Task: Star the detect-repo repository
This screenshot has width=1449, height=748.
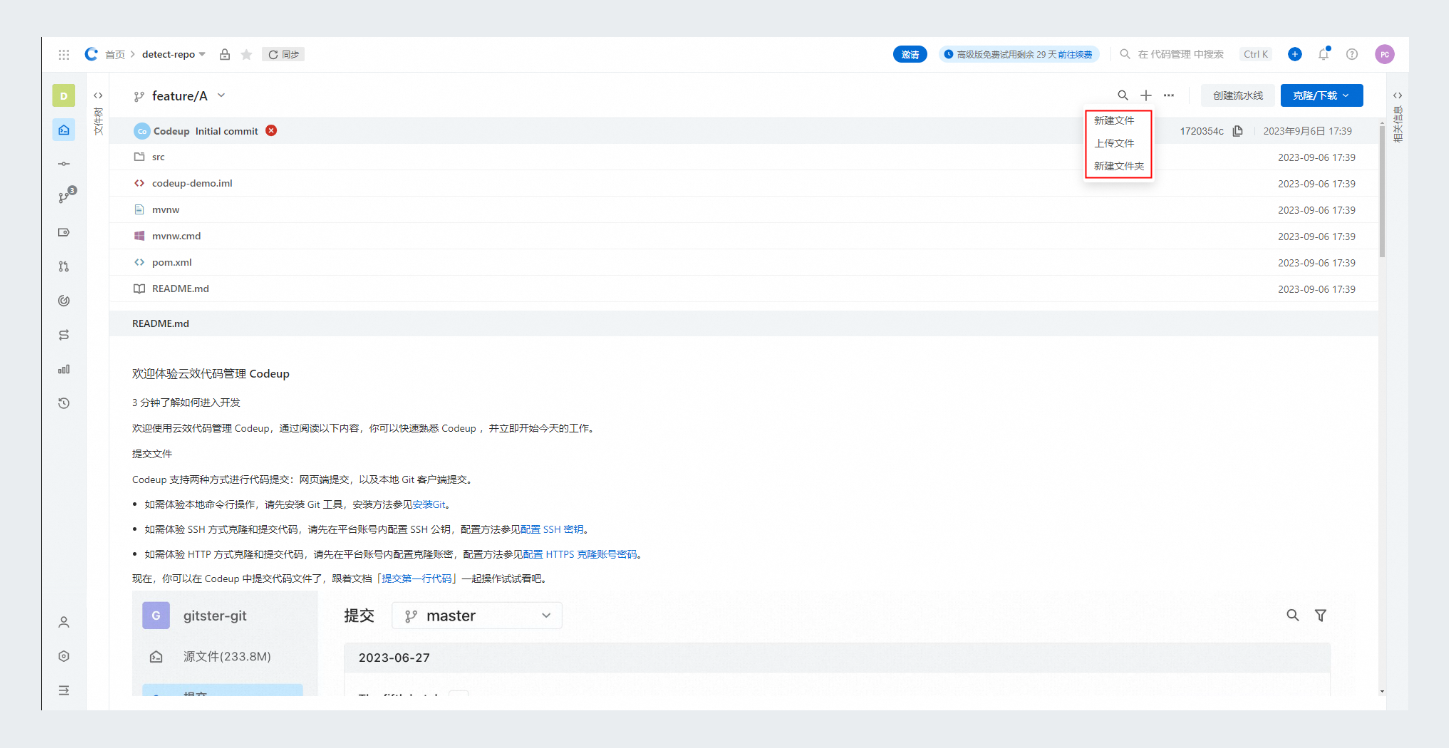Action: coord(246,54)
